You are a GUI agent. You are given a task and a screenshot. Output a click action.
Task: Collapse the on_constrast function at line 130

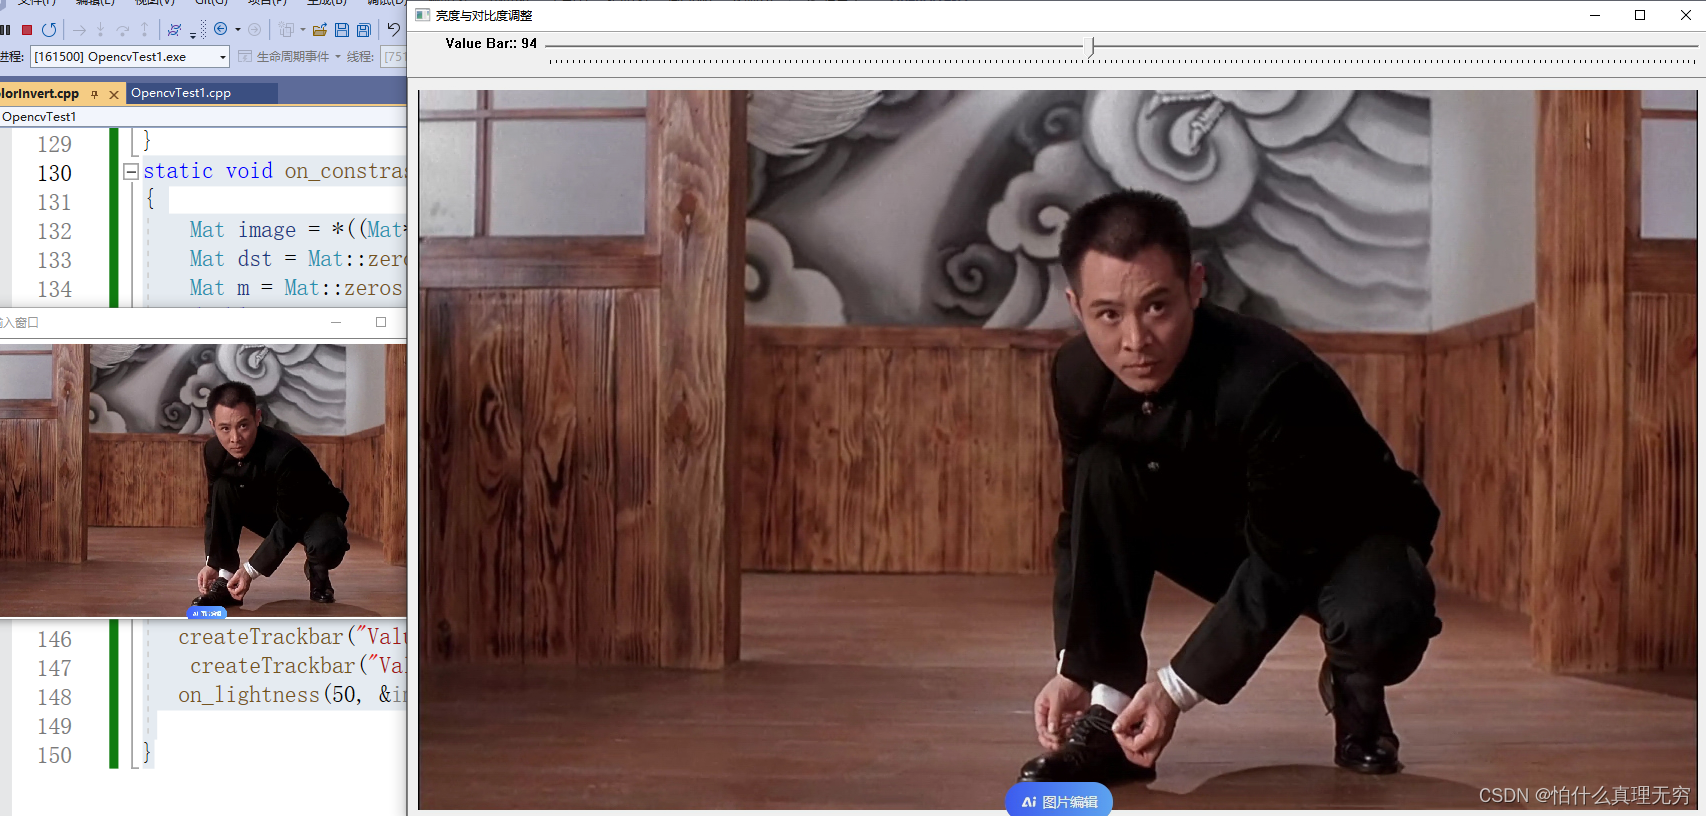click(130, 172)
